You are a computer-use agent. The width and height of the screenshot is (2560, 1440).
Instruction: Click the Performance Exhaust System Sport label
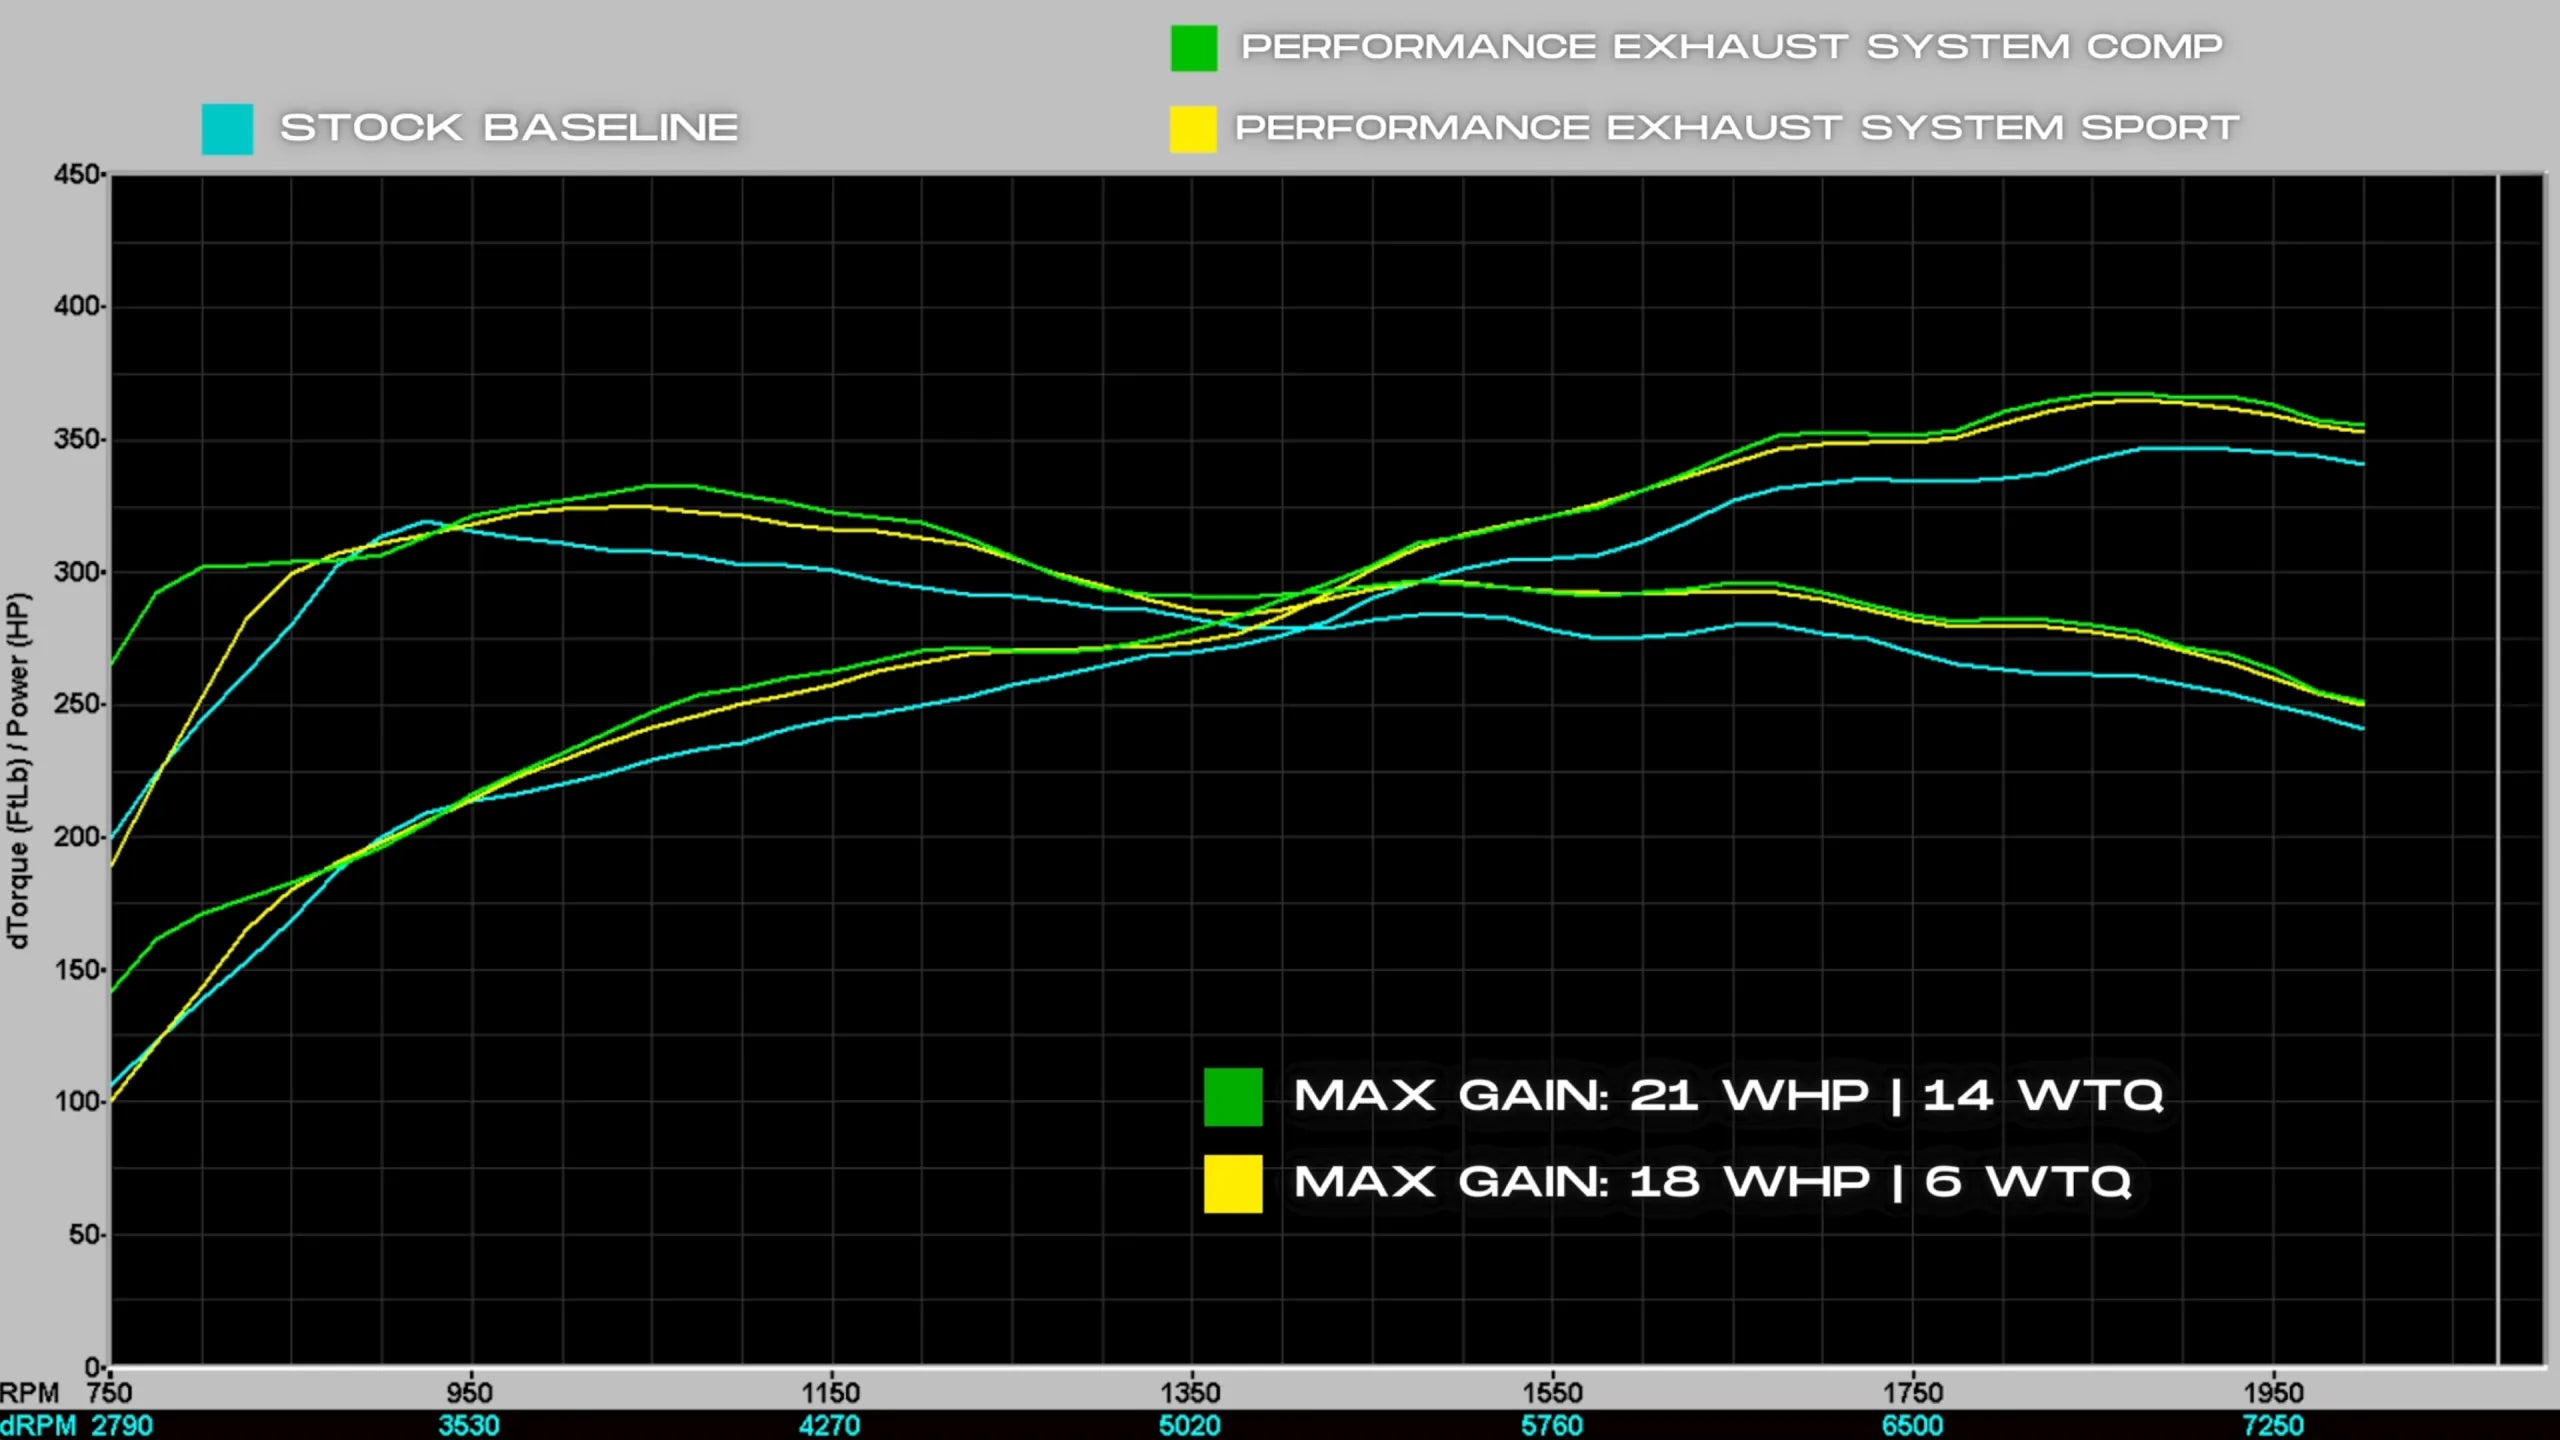[x=1736, y=128]
